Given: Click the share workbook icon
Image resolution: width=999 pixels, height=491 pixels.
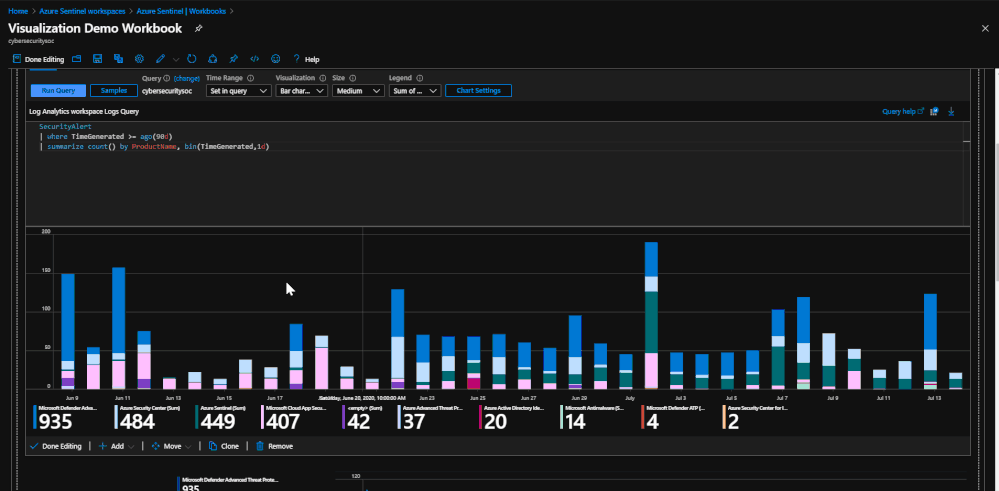Looking at the screenshot, I should tap(213, 59).
